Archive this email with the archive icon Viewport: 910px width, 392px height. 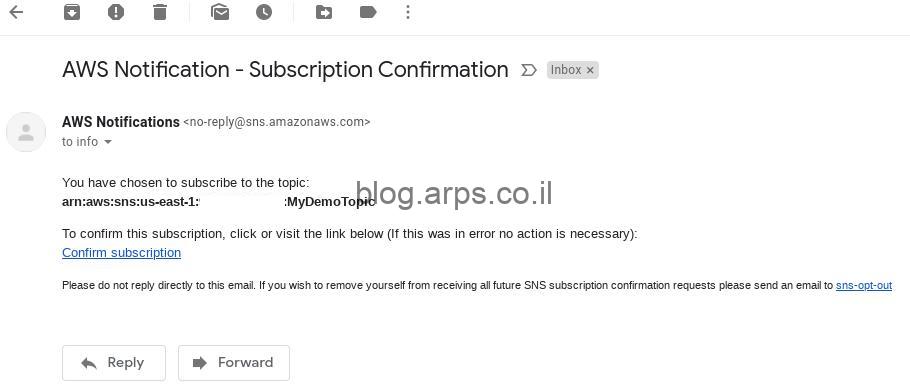[72, 12]
